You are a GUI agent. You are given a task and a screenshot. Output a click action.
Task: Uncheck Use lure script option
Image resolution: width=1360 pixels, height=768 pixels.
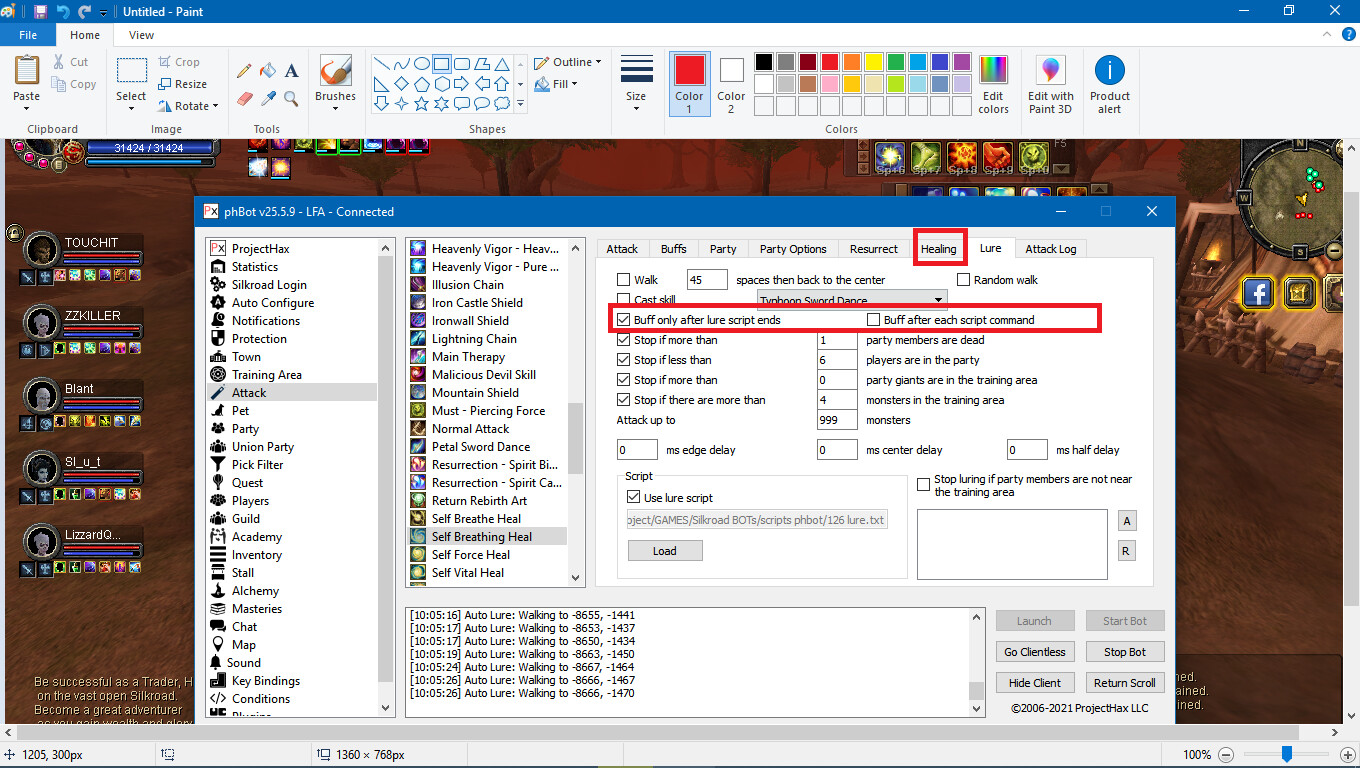click(633, 497)
